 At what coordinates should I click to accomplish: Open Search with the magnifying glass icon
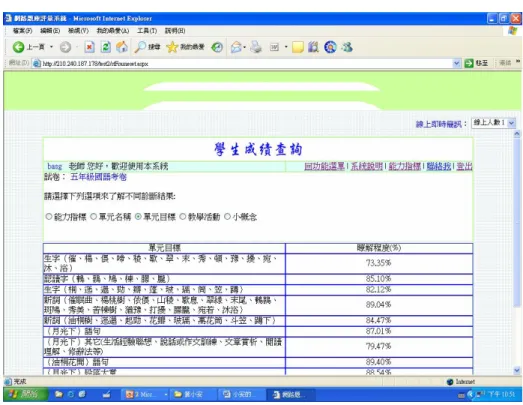point(140,47)
